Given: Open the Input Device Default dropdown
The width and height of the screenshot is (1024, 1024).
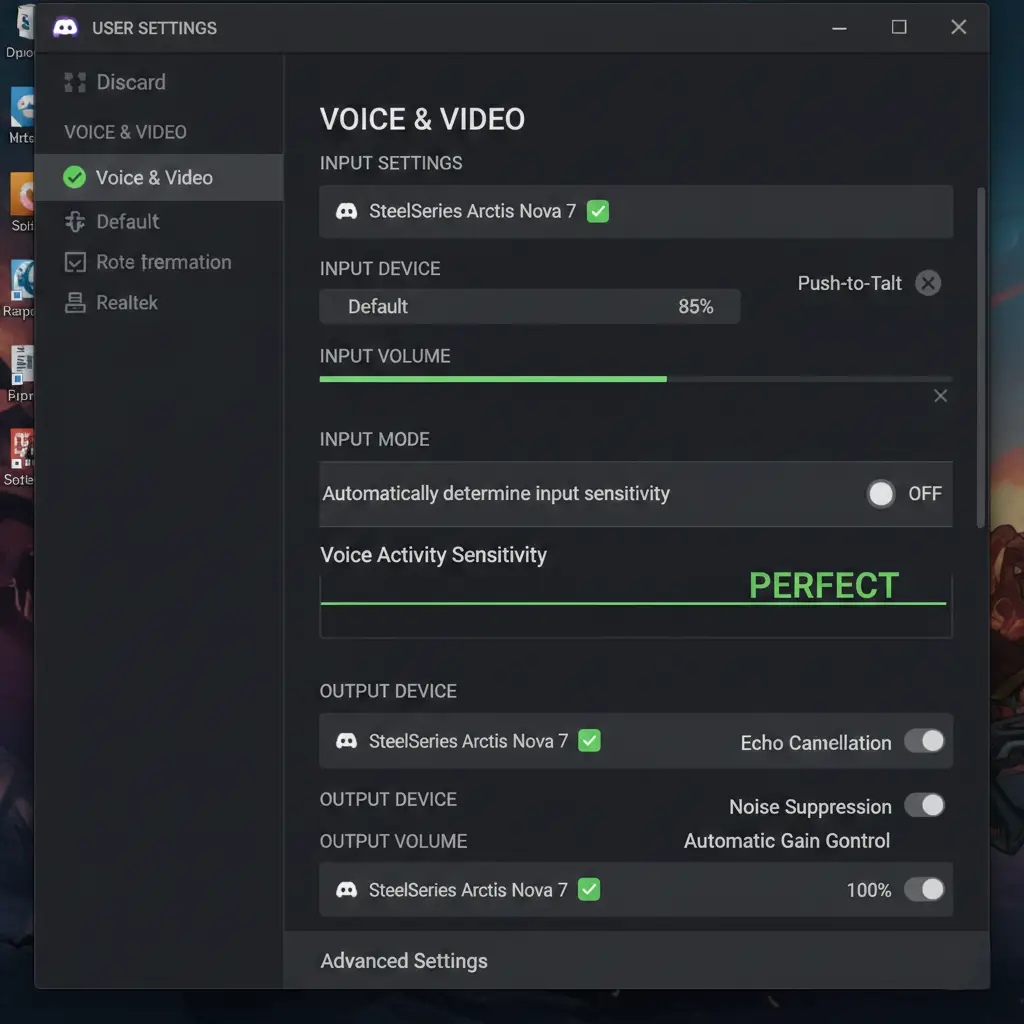Looking at the screenshot, I should coord(530,306).
